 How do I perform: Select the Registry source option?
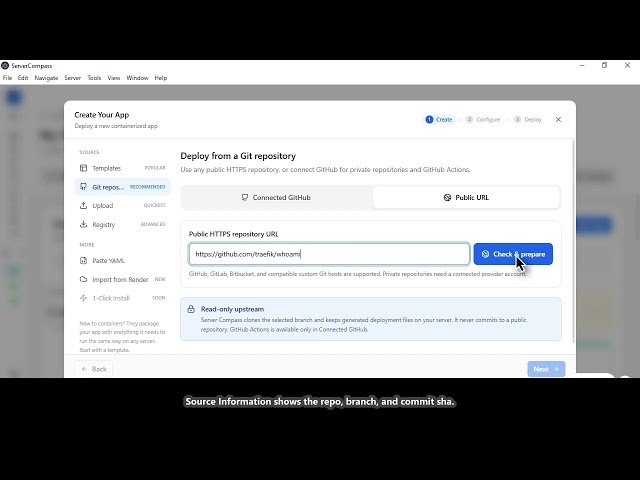[122, 224]
